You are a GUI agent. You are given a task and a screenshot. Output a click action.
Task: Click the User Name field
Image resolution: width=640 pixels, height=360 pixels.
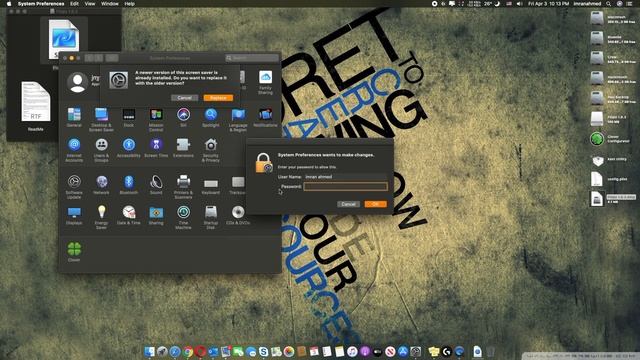click(x=345, y=177)
